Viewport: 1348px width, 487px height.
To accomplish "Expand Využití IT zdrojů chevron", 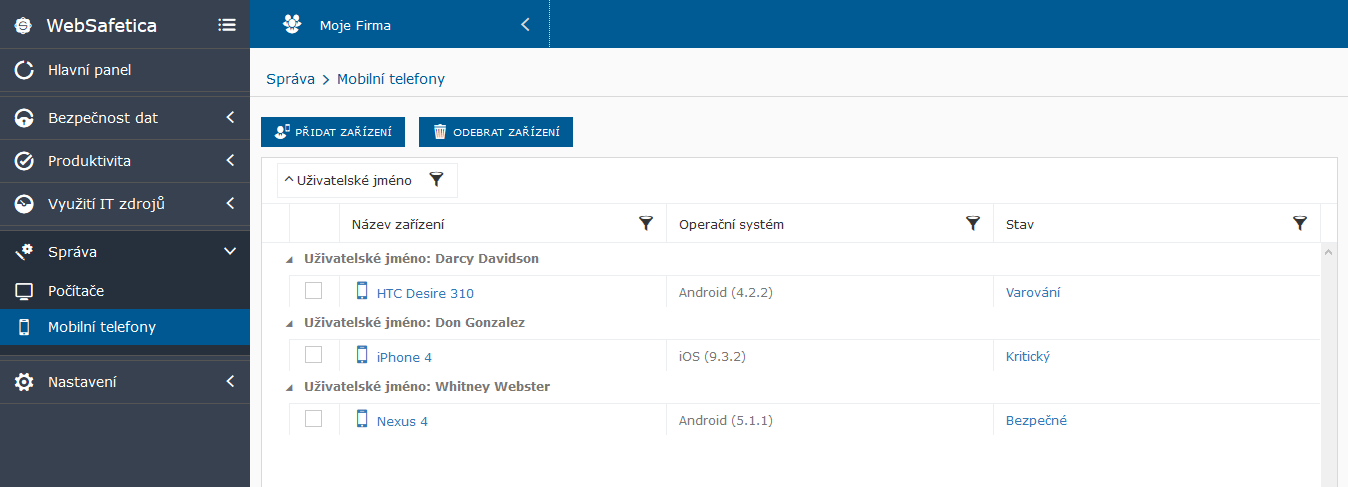I will pos(230,204).
